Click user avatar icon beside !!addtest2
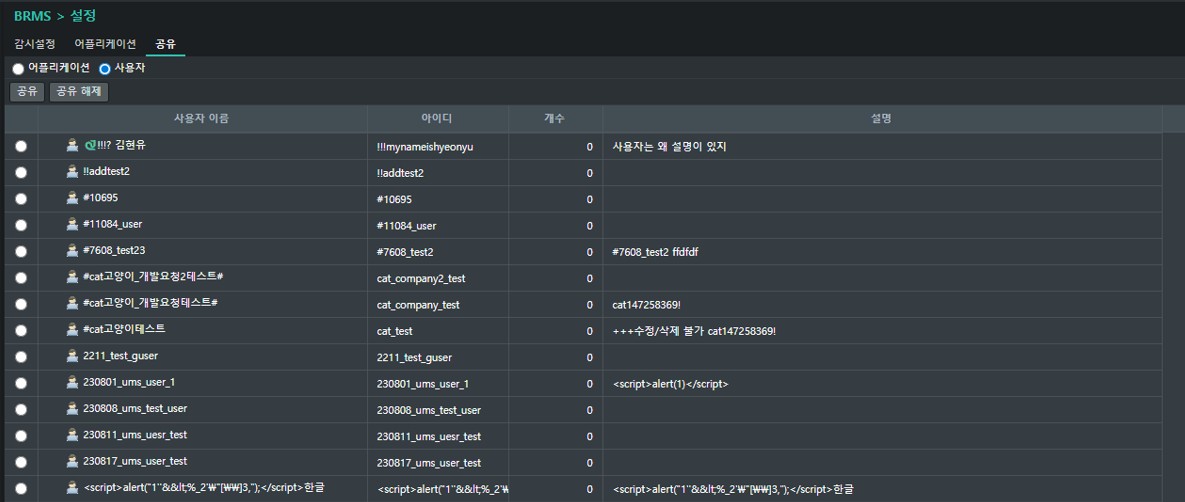Image resolution: width=1185 pixels, height=502 pixels. point(73,172)
